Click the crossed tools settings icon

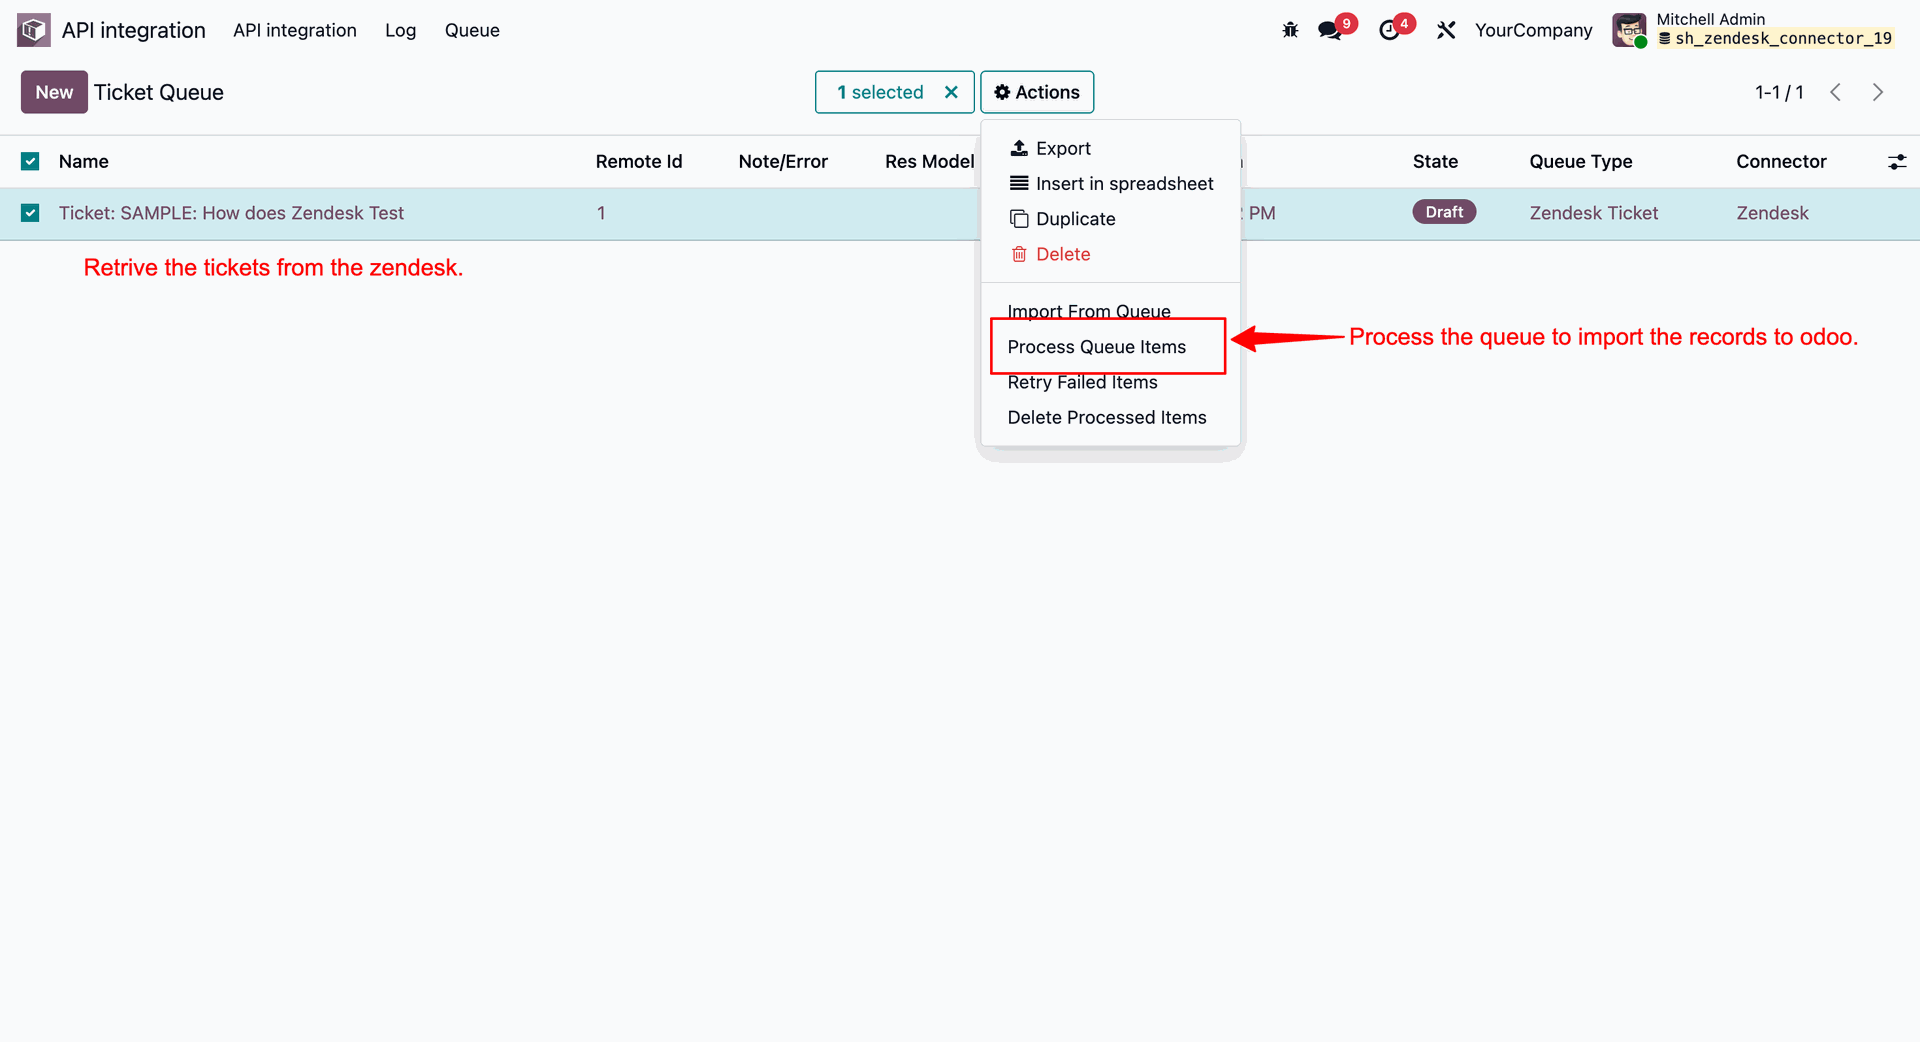pos(1446,30)
